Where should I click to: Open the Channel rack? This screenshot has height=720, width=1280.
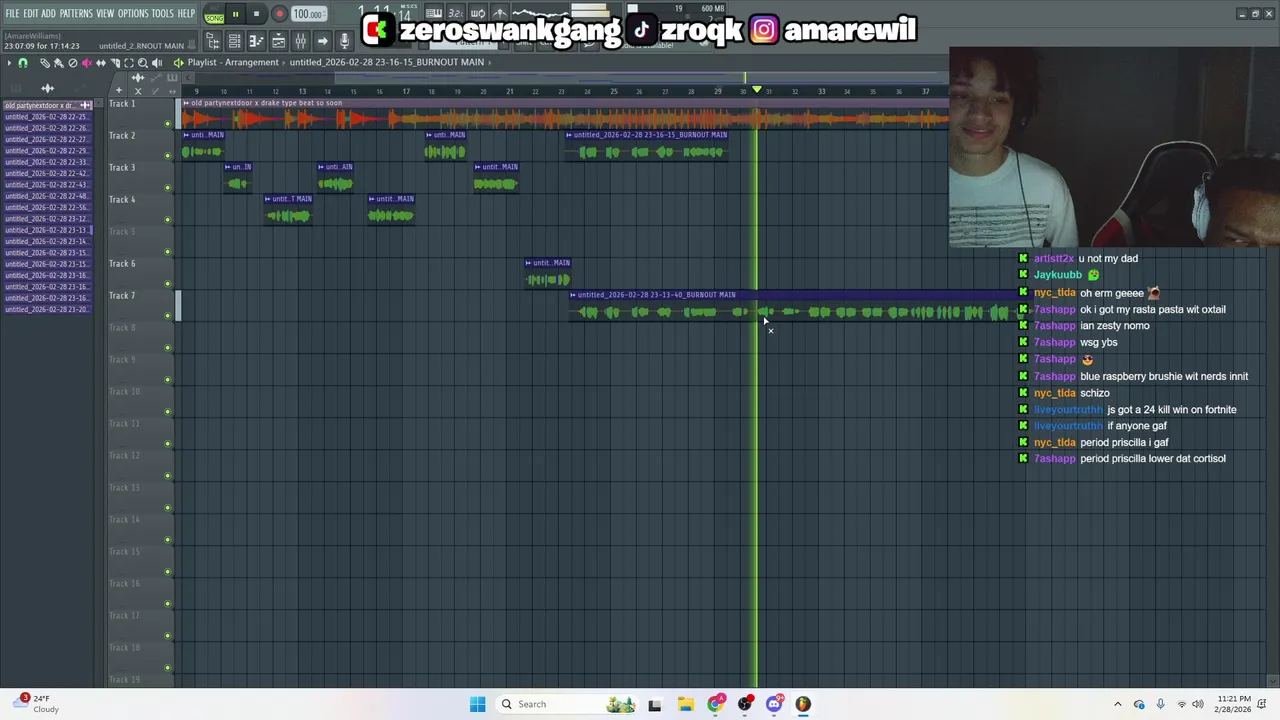(x=234, y=40)
